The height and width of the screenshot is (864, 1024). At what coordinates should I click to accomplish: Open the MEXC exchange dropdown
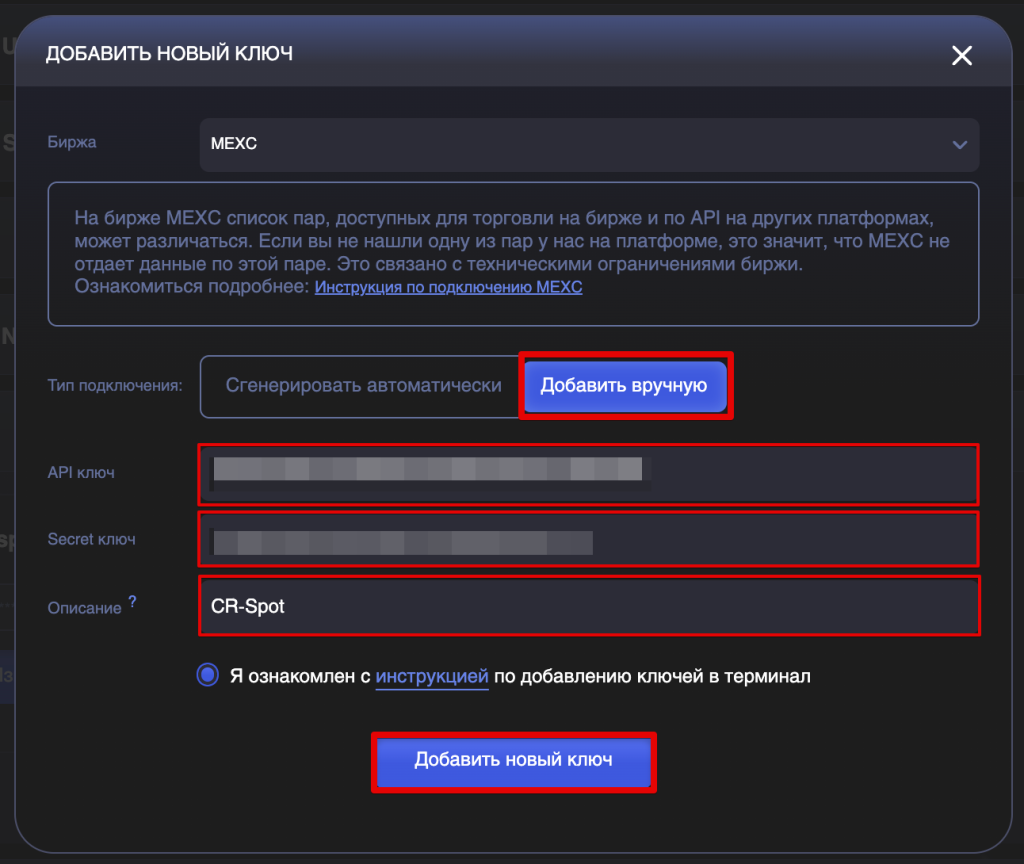(x=588, y=144)
